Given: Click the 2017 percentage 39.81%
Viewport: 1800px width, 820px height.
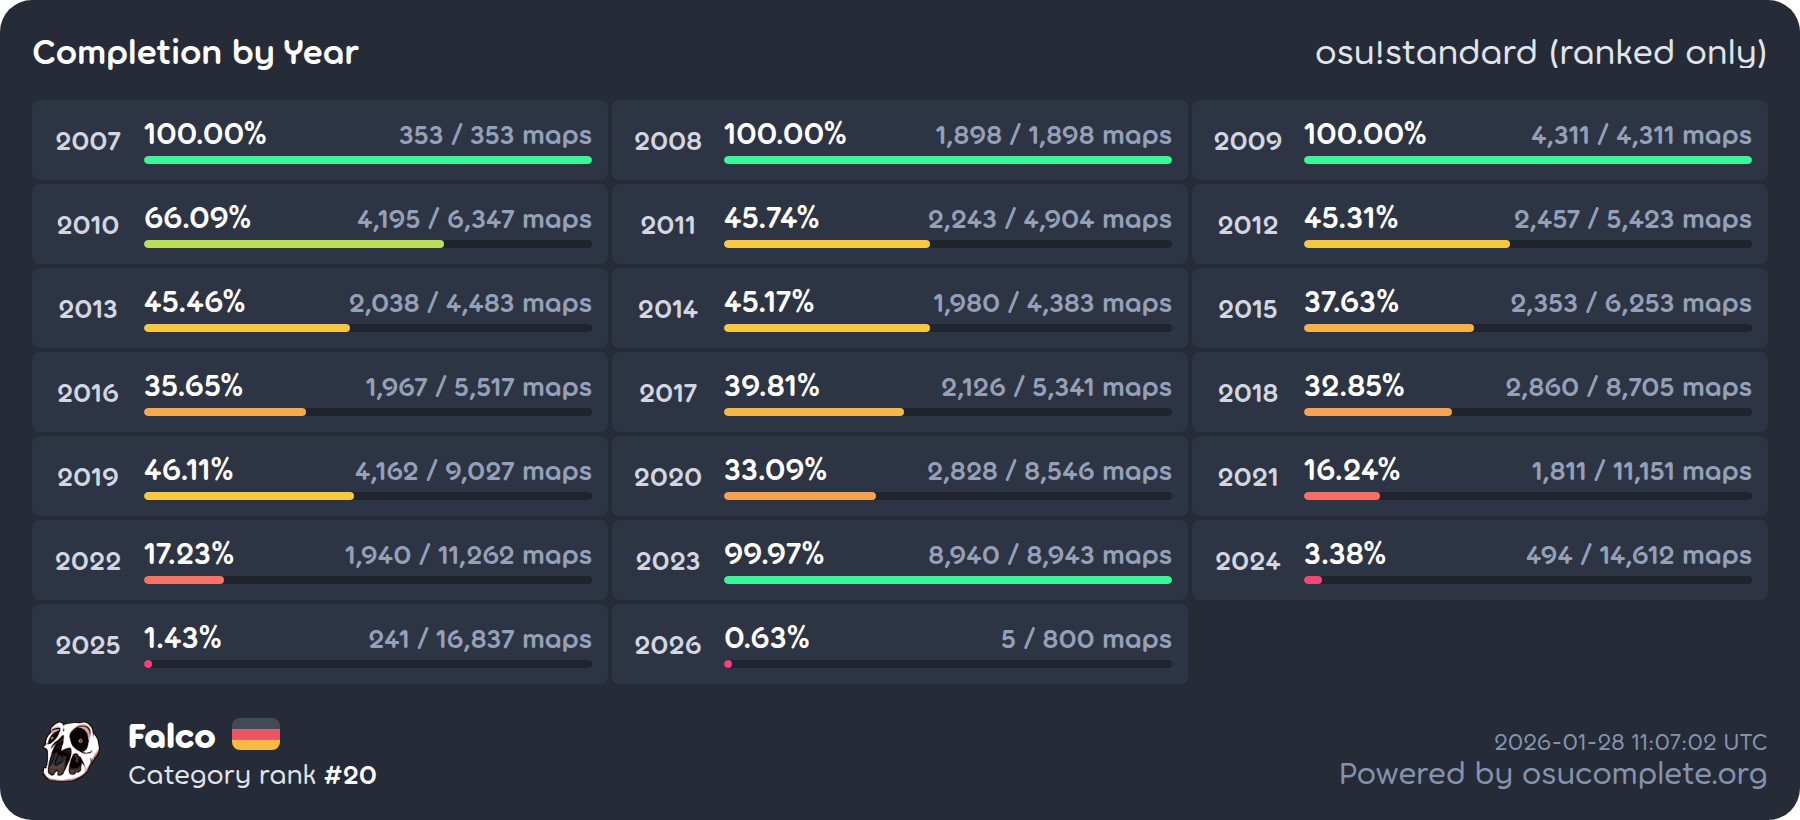Looking at the screenshot, I should [x=771, y=386].
